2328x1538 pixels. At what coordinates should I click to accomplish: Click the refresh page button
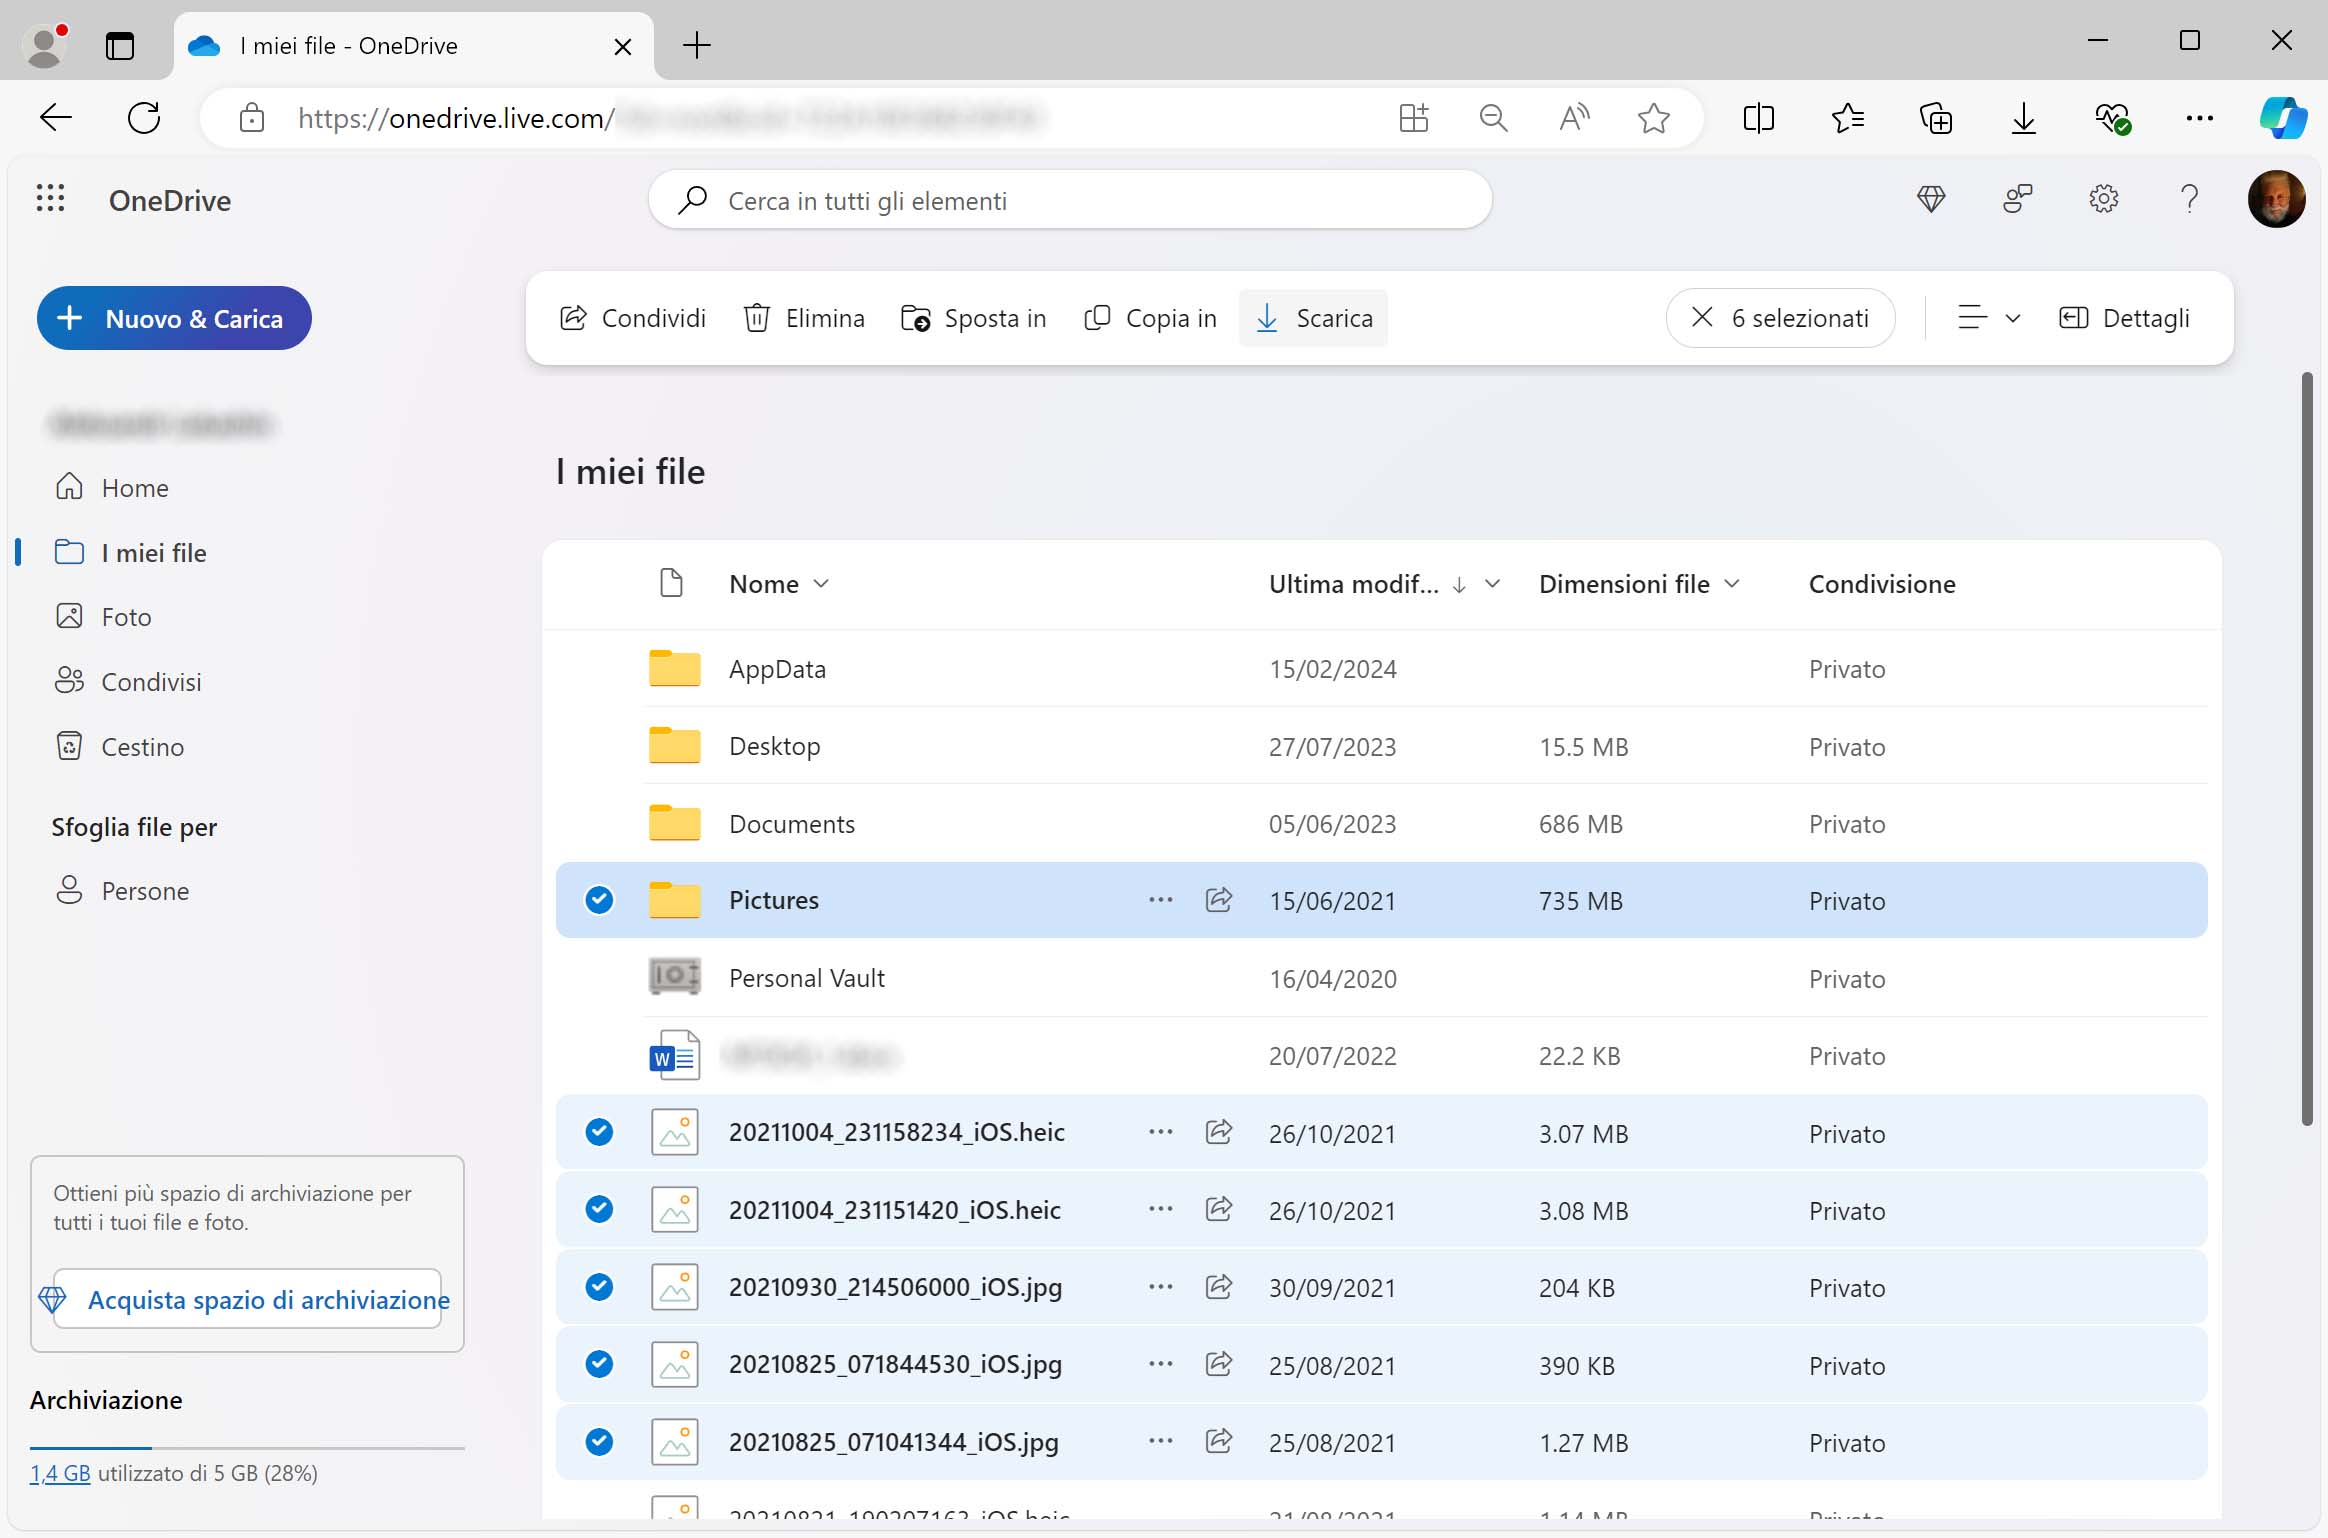pos(144,118)
